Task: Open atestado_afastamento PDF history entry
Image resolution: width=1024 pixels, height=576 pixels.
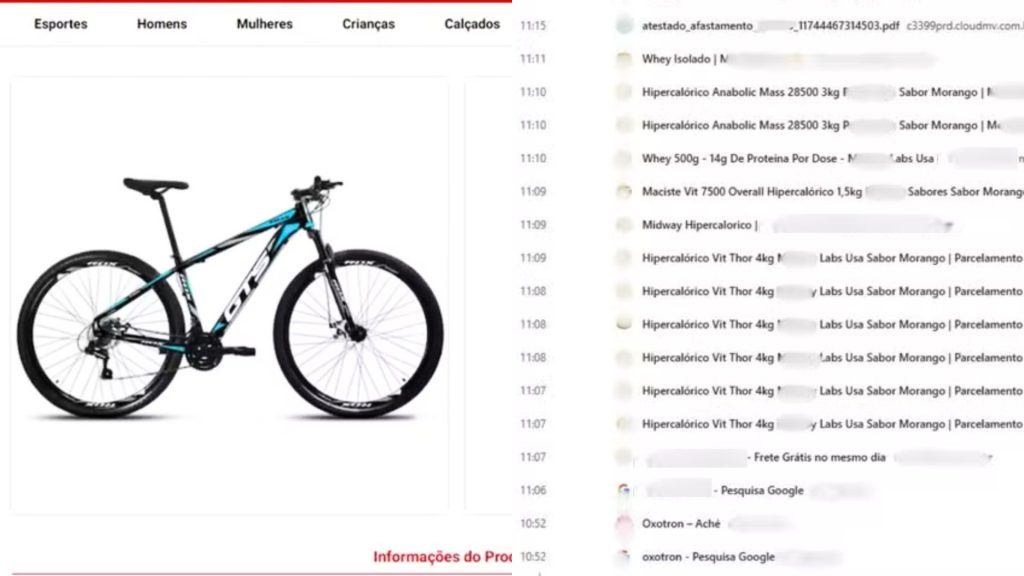Action: click(x=770, y=25)
